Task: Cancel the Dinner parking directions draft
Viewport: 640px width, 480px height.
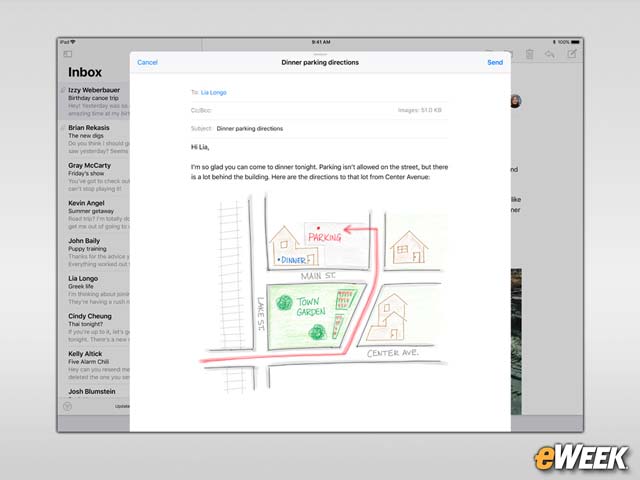Action: (147, 62)
